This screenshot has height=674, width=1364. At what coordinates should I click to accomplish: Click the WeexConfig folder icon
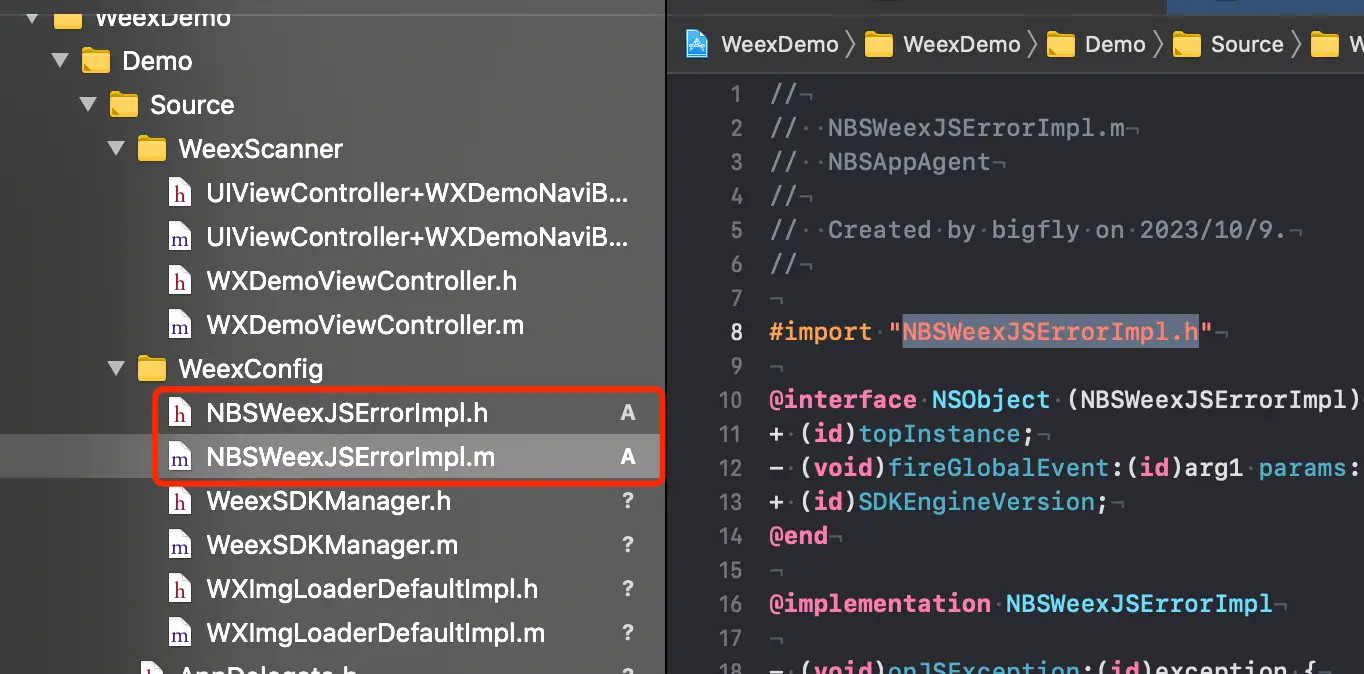point(151,369)
